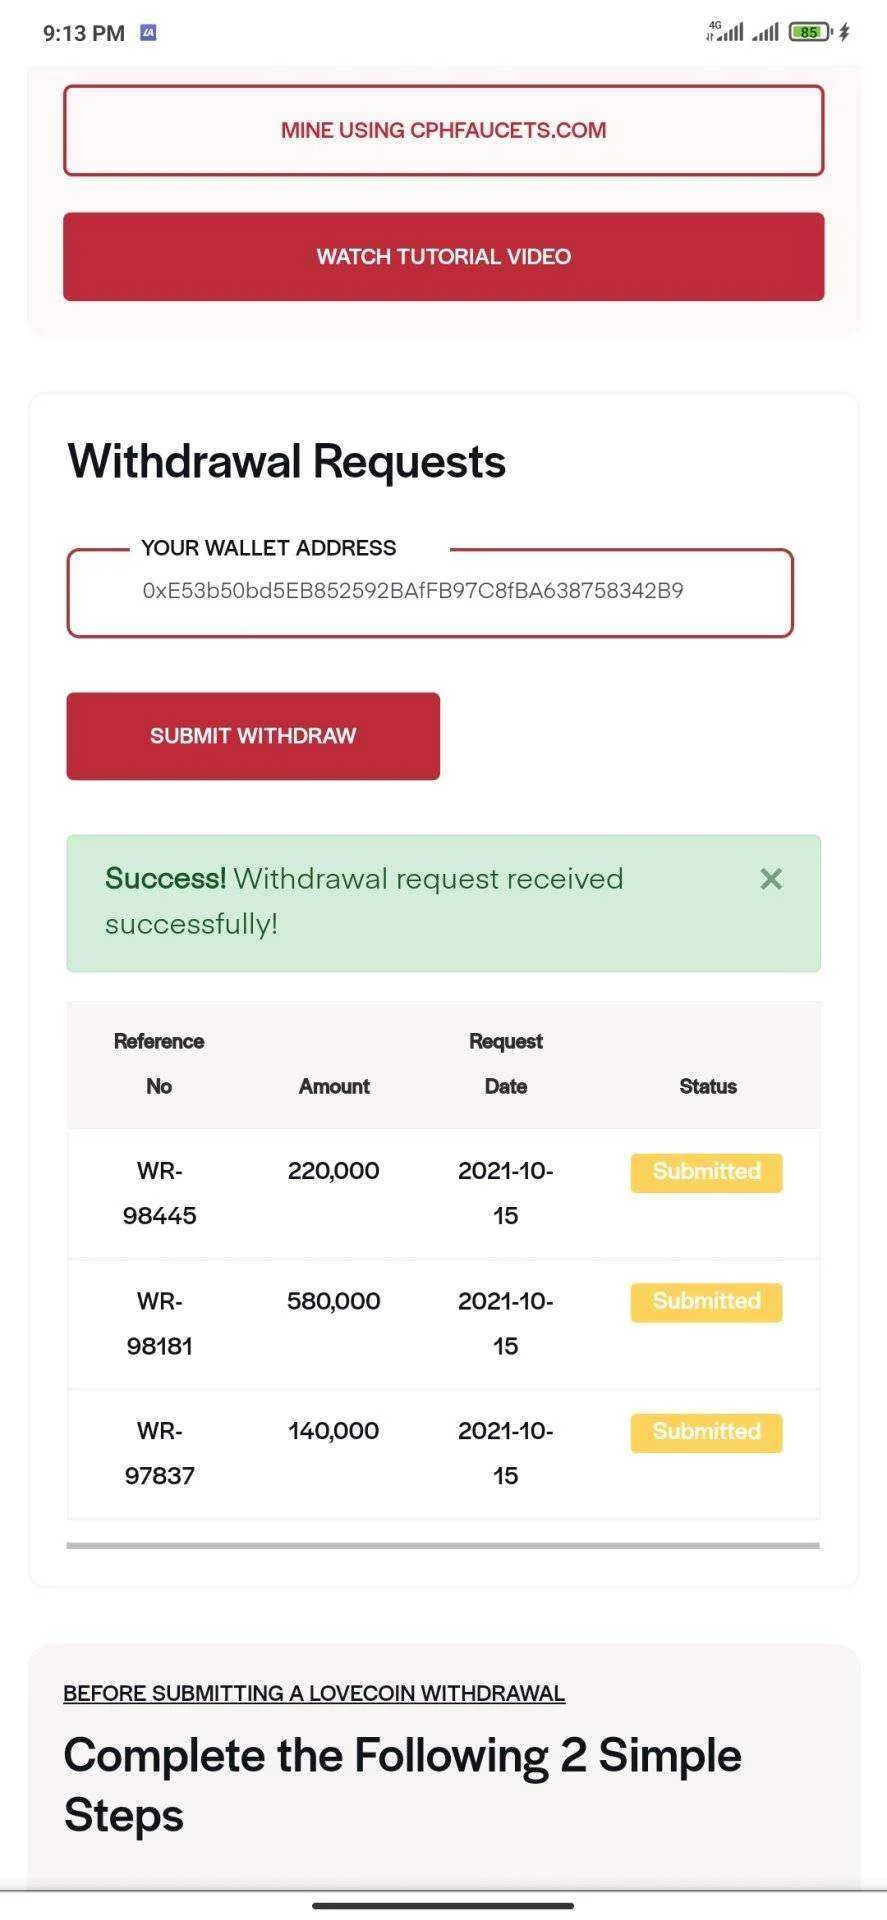Screen dimensions: 887x1920
Task: Click the Amount column header
Action: click(334, 1086)
